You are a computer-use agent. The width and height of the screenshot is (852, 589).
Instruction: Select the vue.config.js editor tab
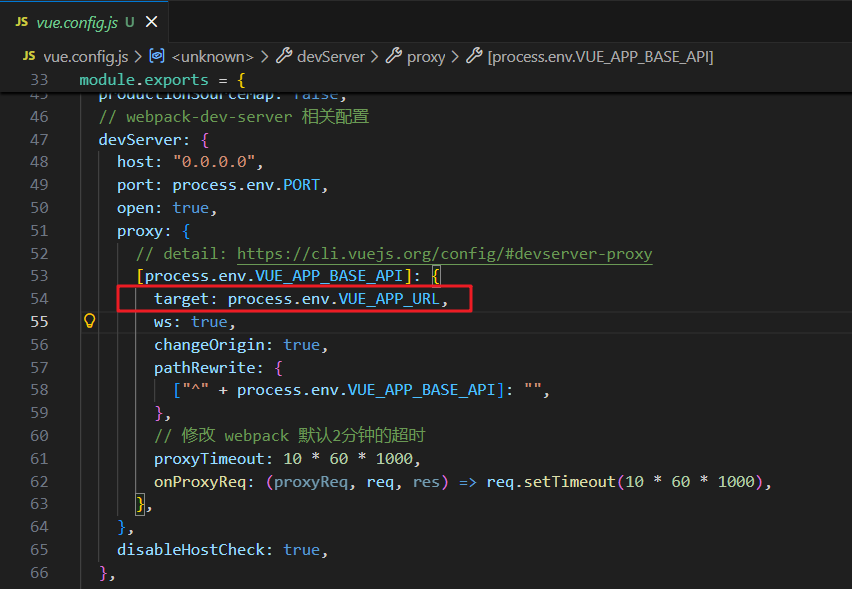84,22
